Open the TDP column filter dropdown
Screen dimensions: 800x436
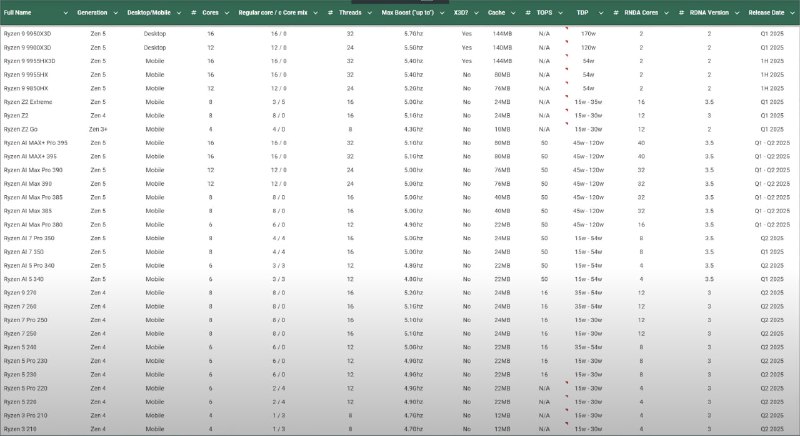pyautogui.click(x=601, y=13)
